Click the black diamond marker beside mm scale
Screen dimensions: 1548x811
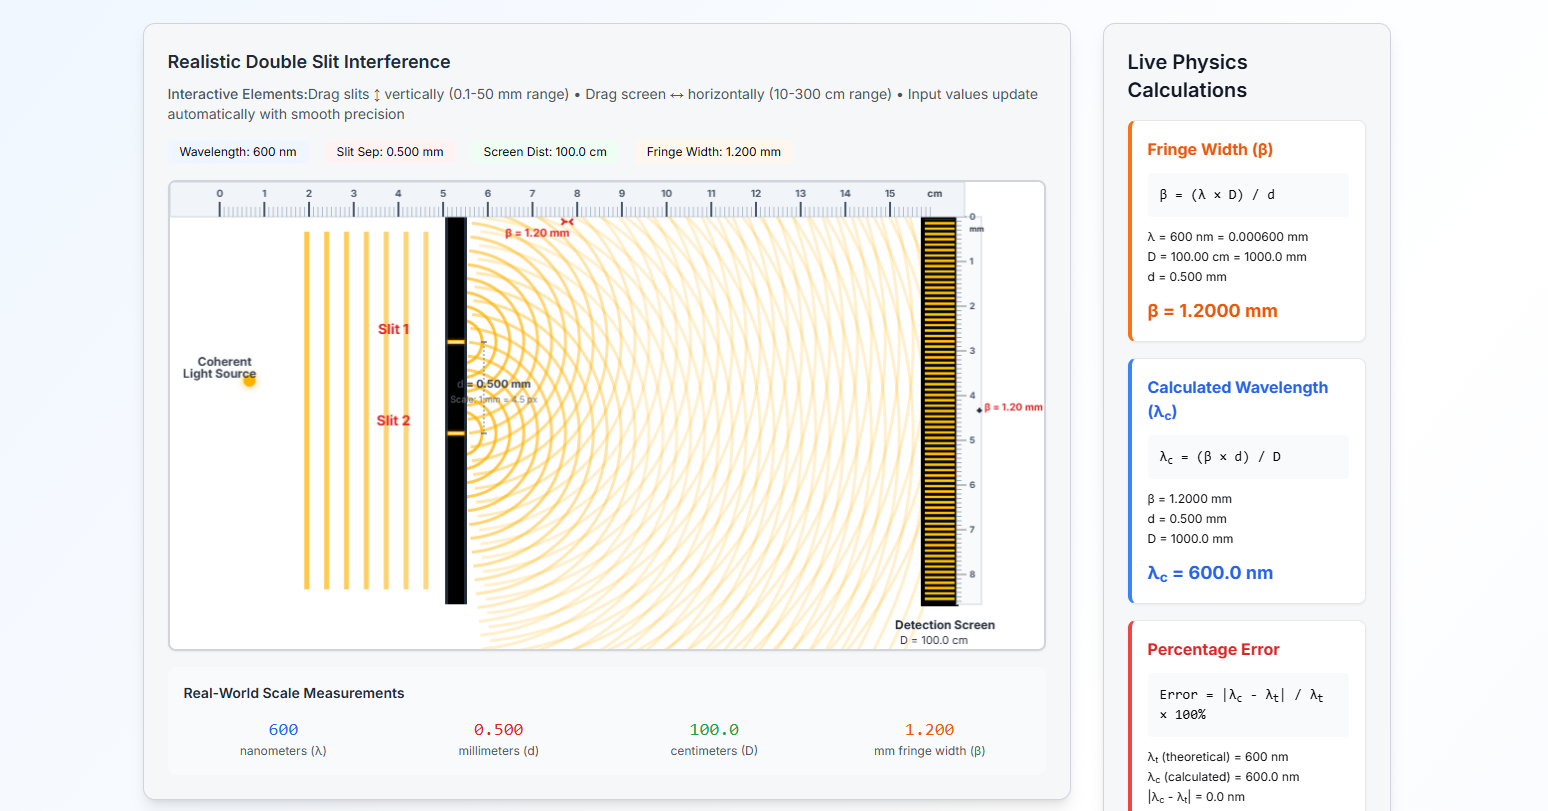click(x=979, y=410)
